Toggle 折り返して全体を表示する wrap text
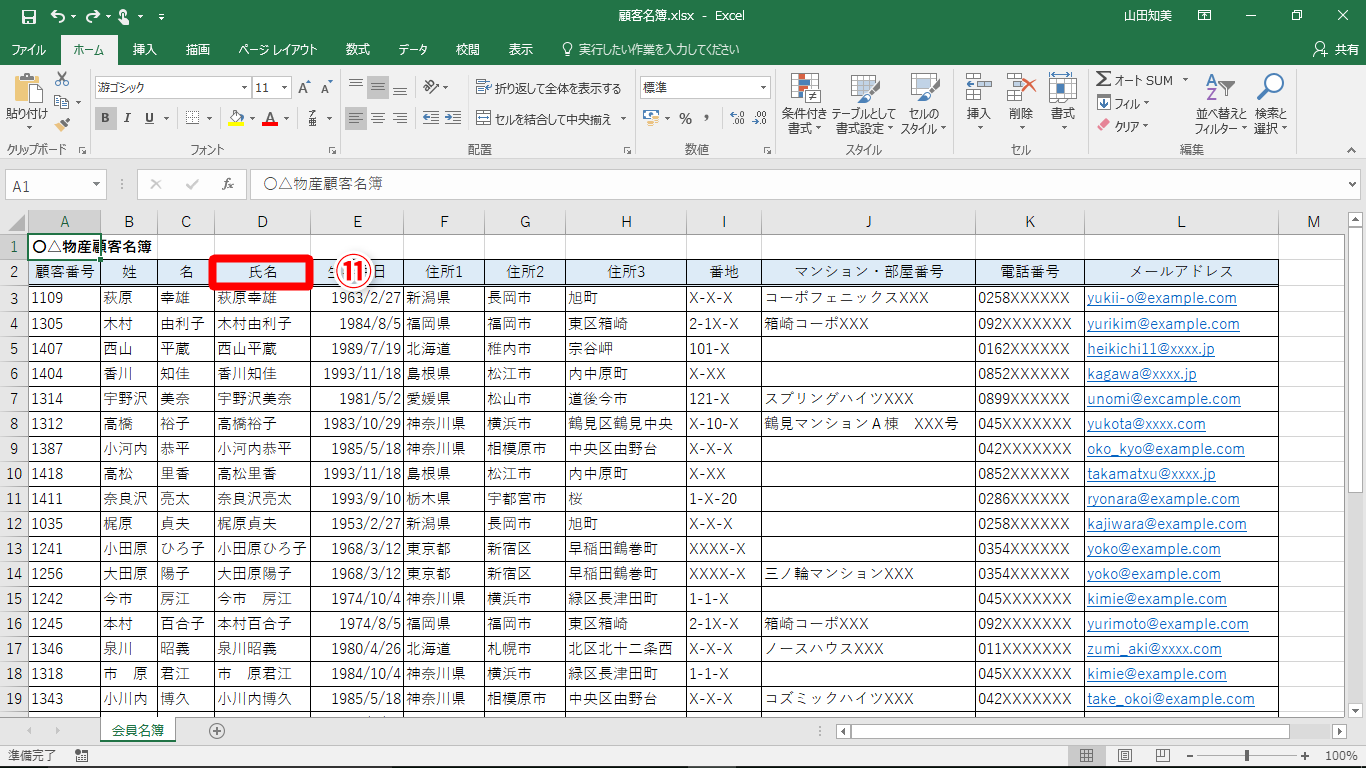This screenshot has width=1366, height=768. point(548,88)
